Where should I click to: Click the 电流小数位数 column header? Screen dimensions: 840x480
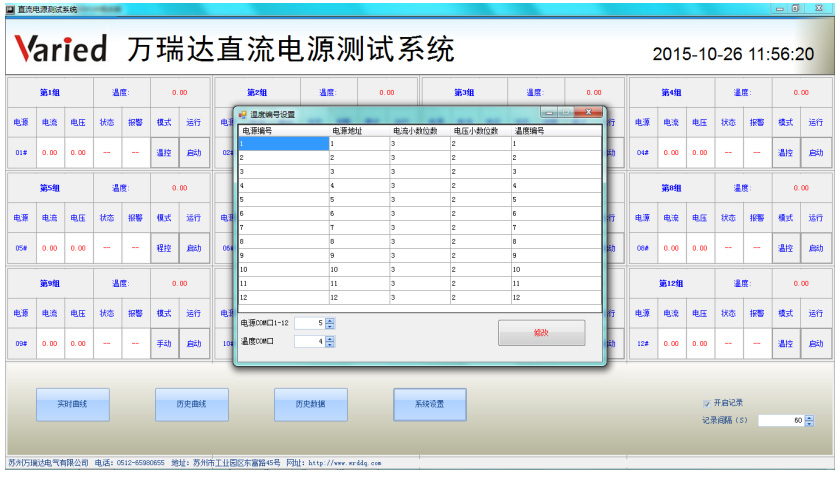419,131
